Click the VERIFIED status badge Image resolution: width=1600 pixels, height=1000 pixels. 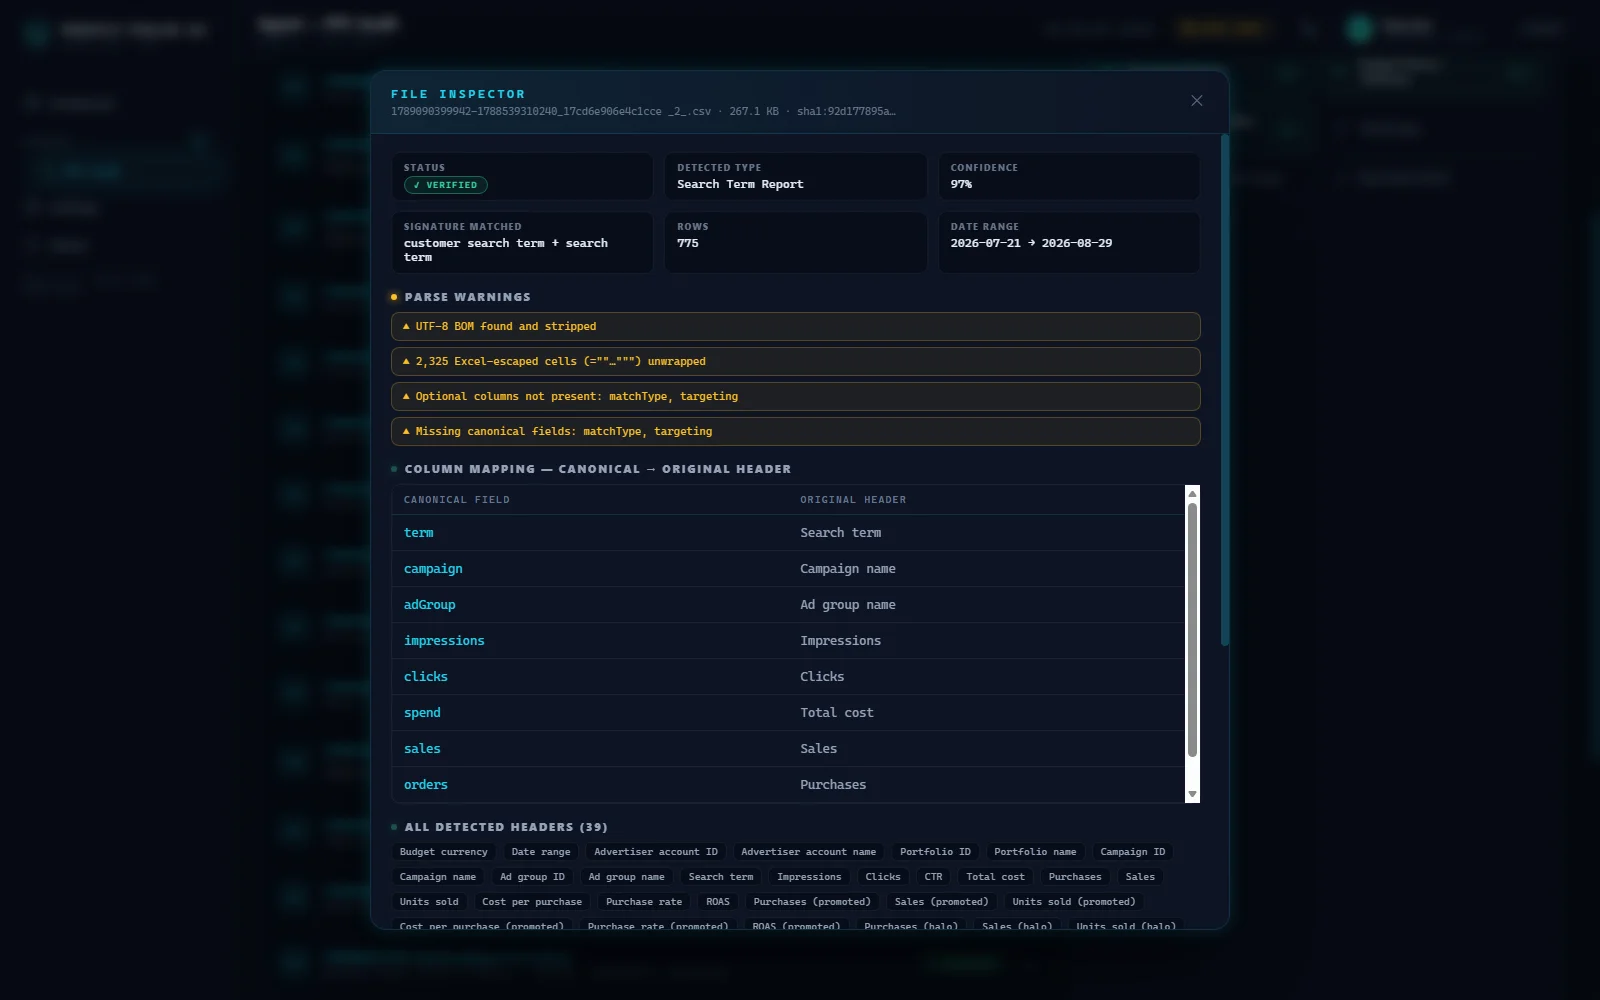tap(446, 185)
